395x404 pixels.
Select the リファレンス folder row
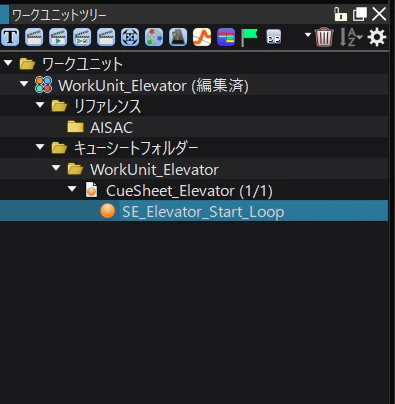pos(194,106)
